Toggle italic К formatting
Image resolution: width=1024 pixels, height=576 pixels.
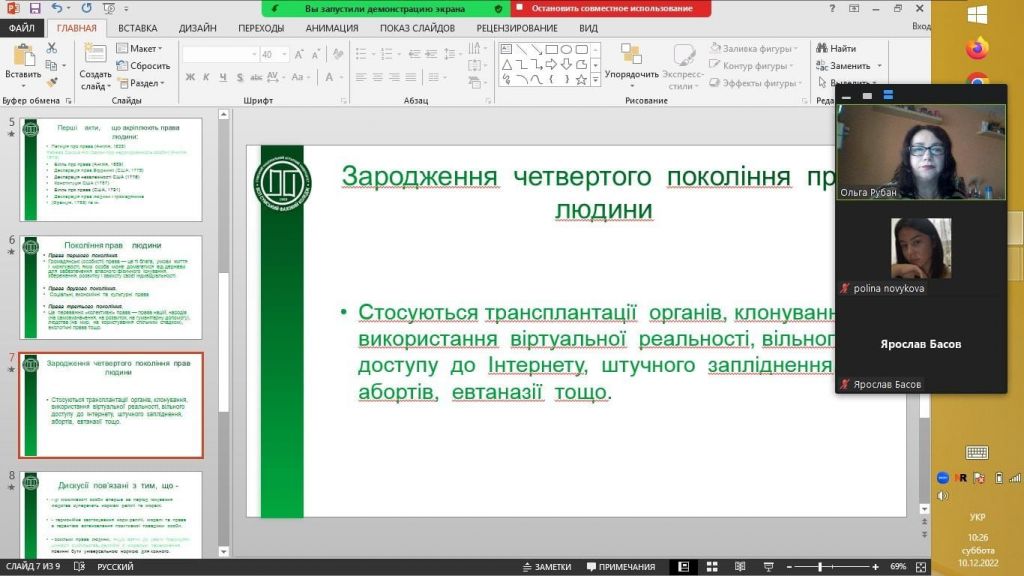[206, 77]
